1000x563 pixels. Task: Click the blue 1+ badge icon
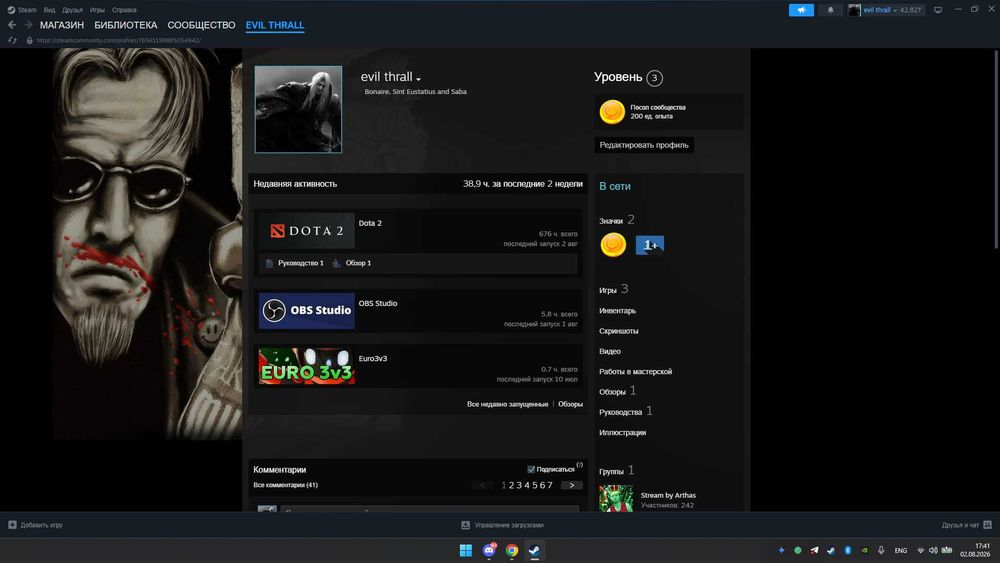(x=650, y=245)
